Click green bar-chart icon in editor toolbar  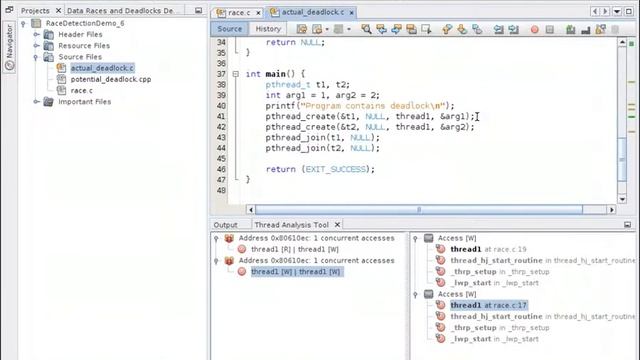tap(571, 29)
